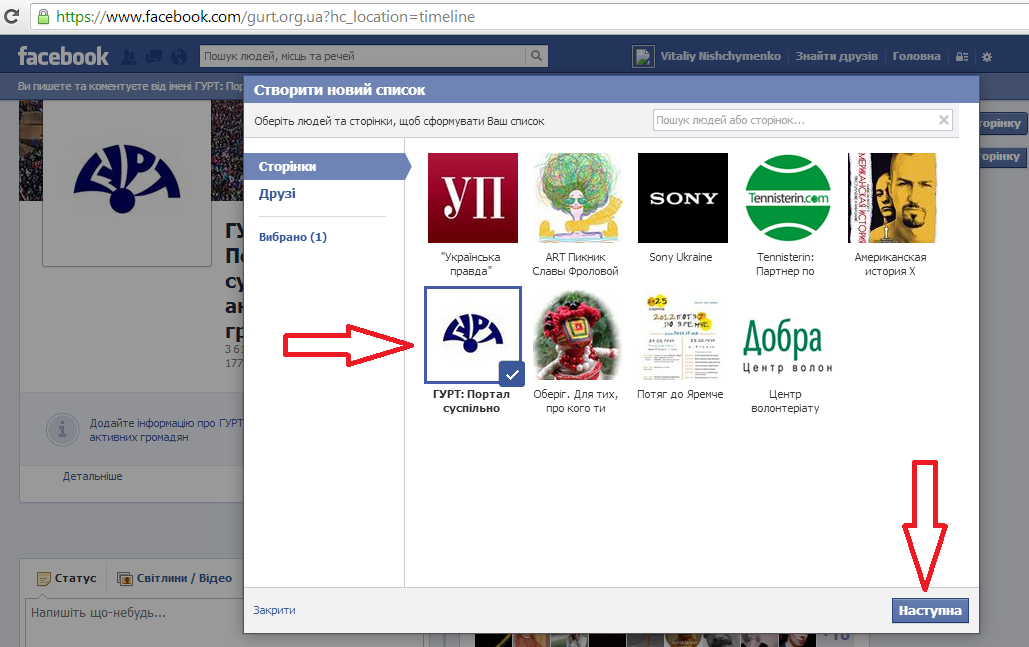Click the ГУРТ: Портал суспільно caption

[x=471, y=401]
